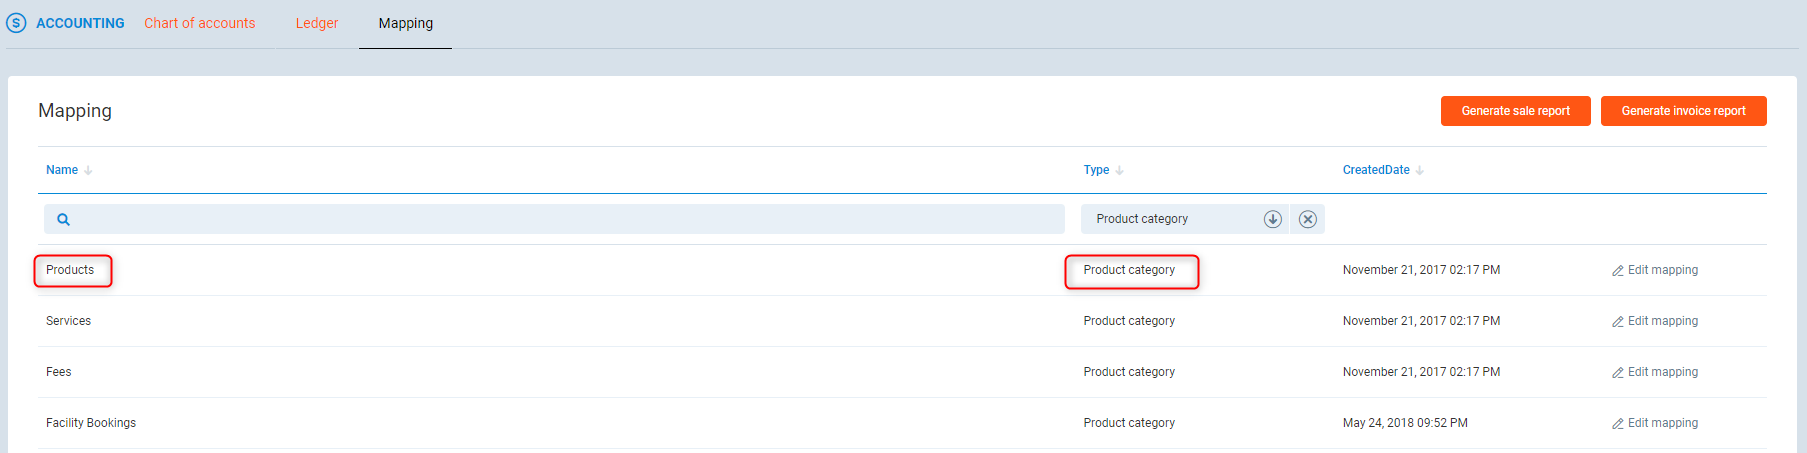Click Generate sale report button

tap(1515, 111)
